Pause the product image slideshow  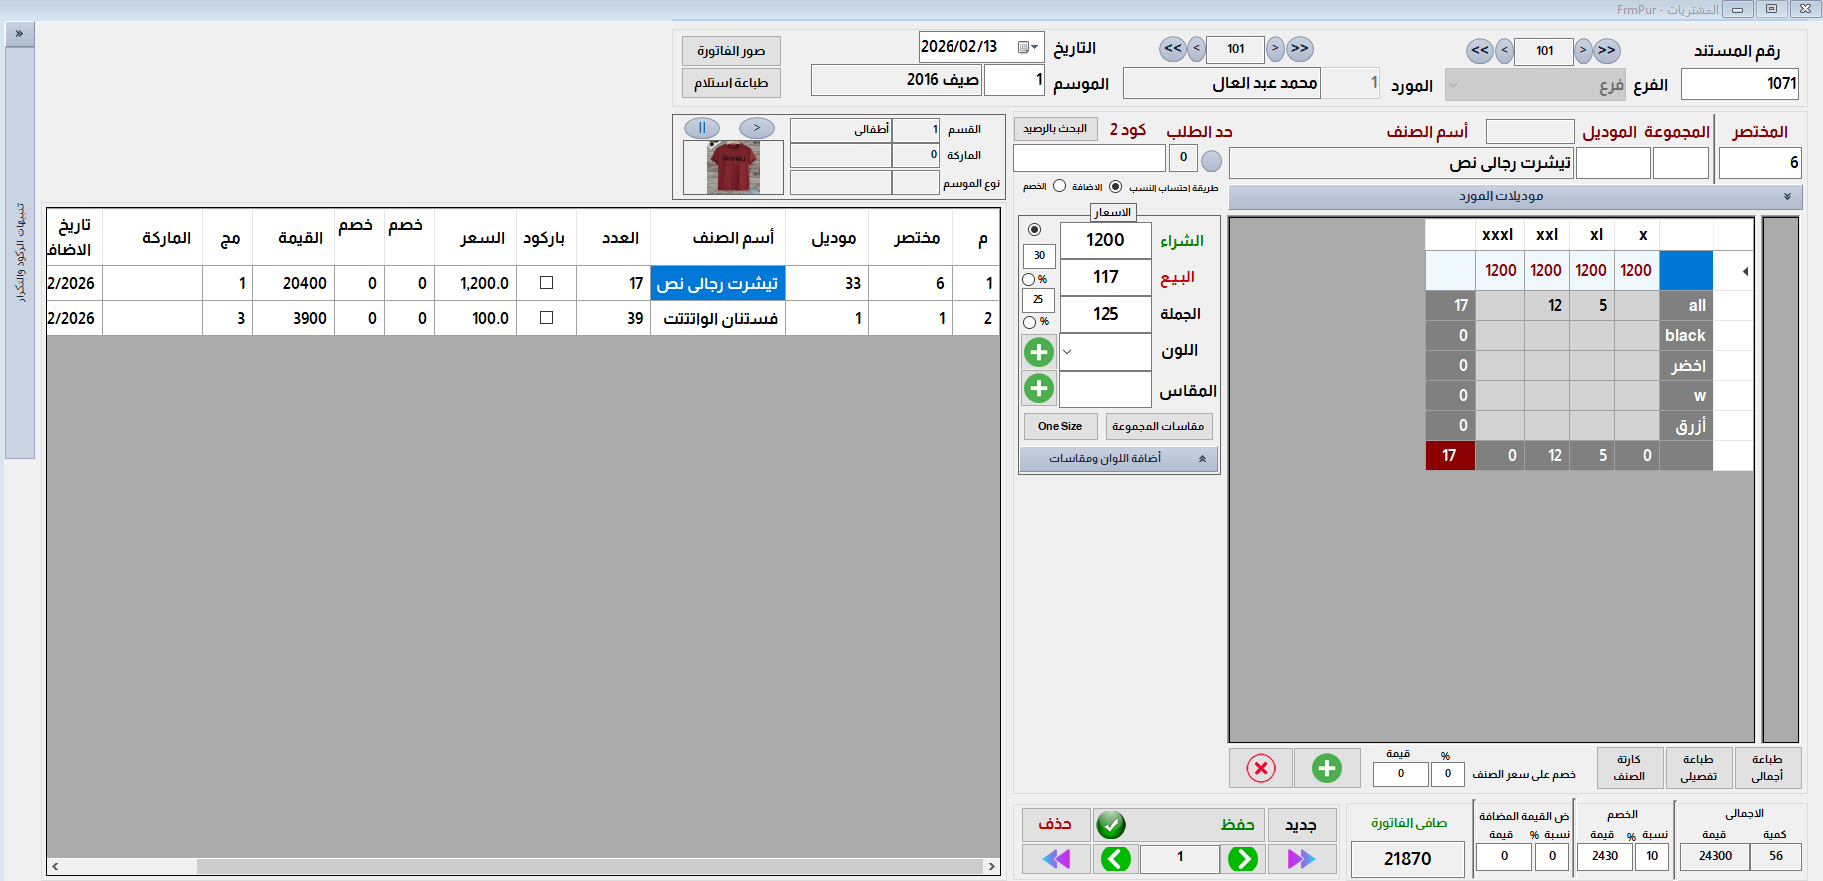tap(702, 128)
